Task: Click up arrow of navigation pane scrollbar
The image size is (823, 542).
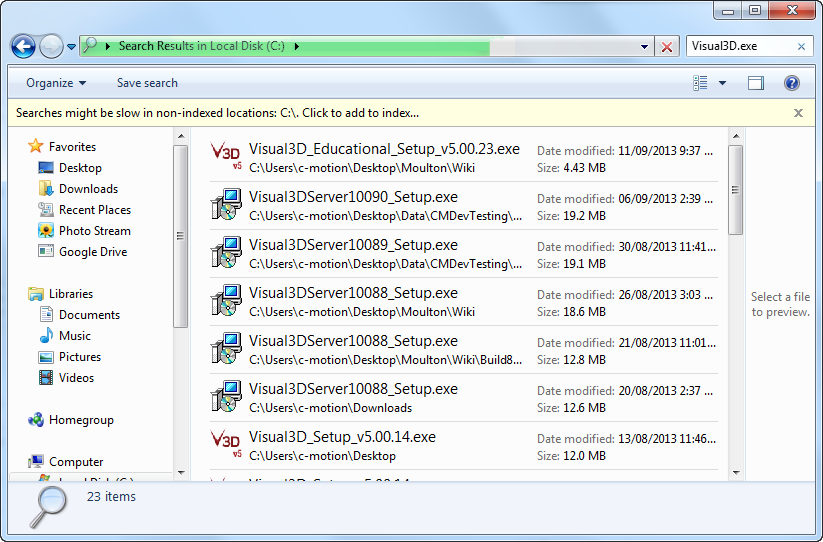Action: [181, 136]
